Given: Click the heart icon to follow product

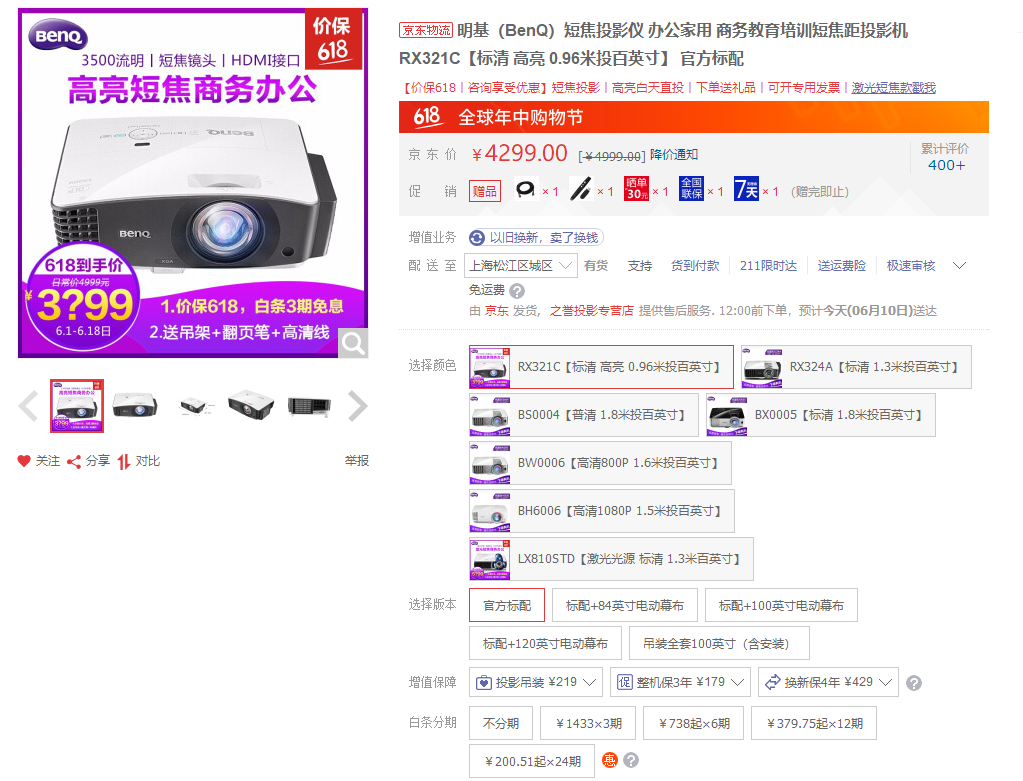Looking at the screenshot, I should pos(24,461).
